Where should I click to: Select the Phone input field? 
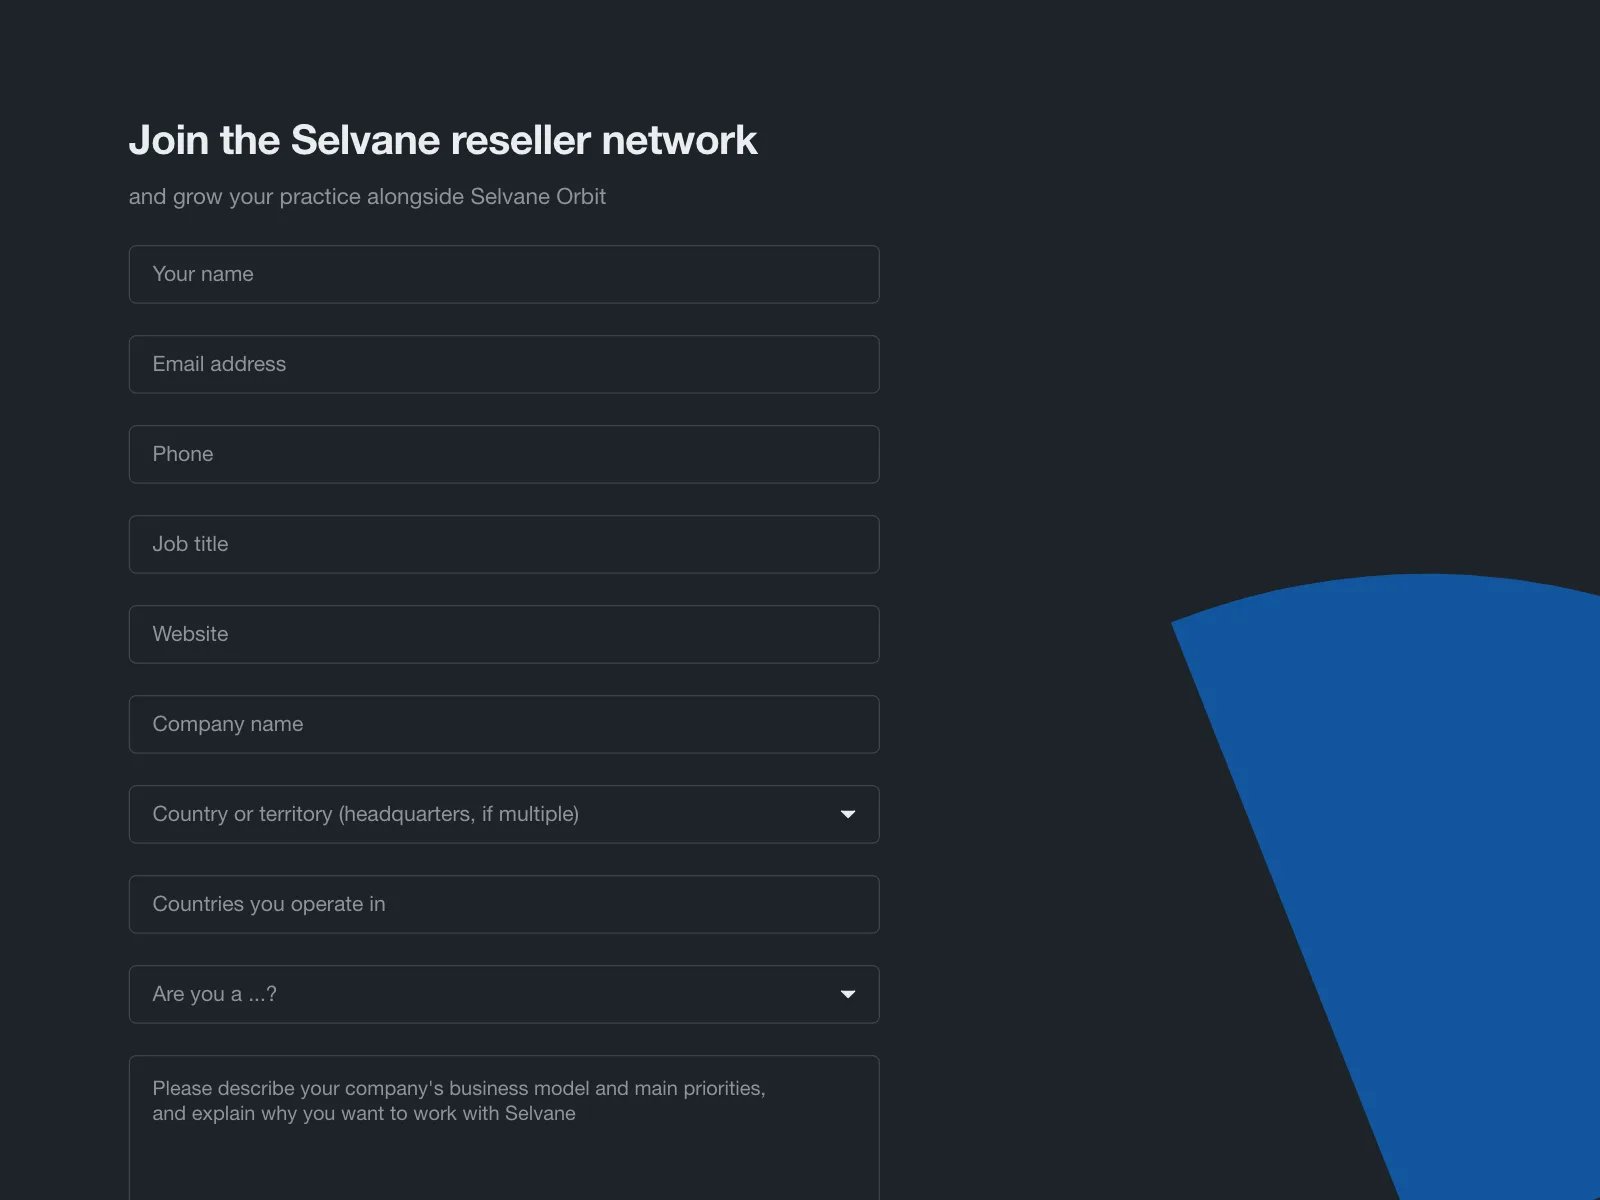click(x=504, y=454)
